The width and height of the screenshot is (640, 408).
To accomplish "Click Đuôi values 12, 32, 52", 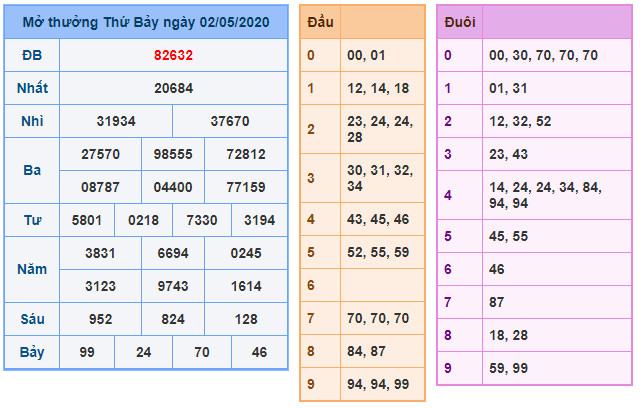I will pos(520,121).
